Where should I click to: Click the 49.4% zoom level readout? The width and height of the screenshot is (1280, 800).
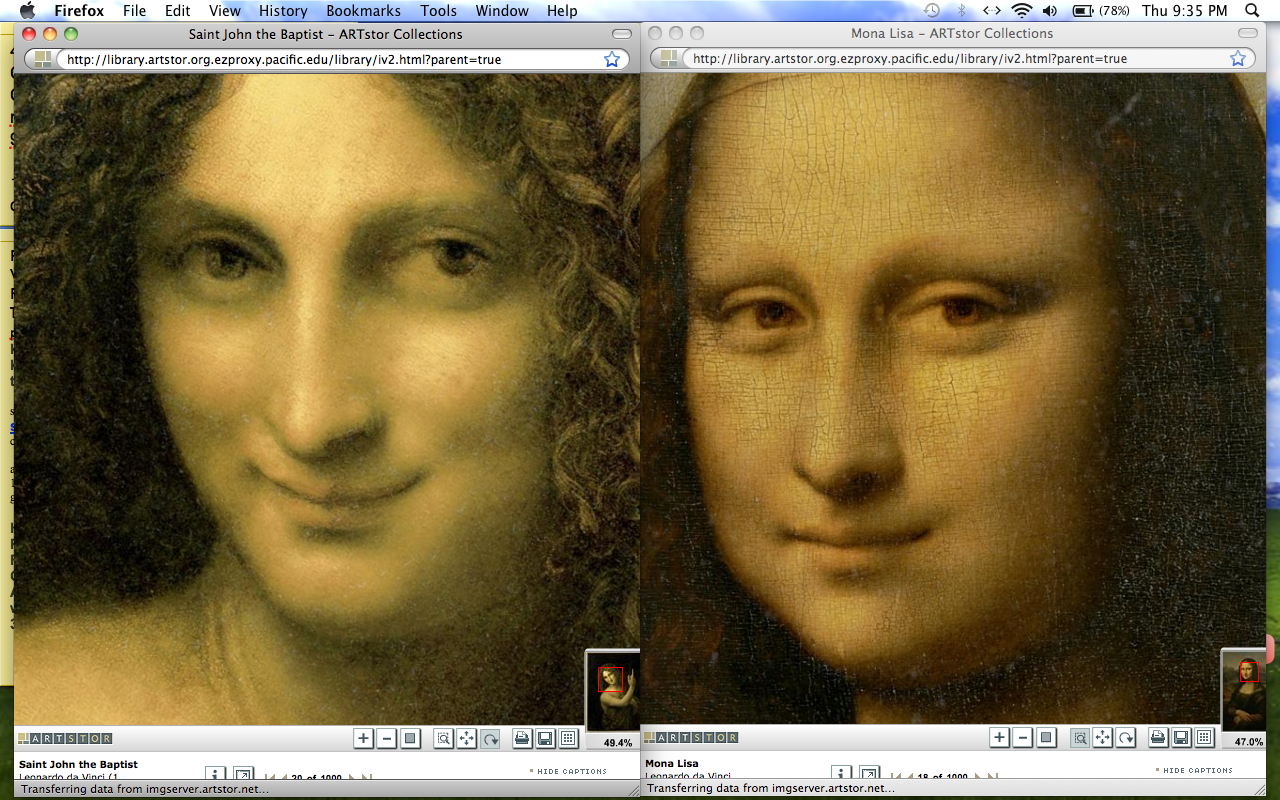[618, 743]
